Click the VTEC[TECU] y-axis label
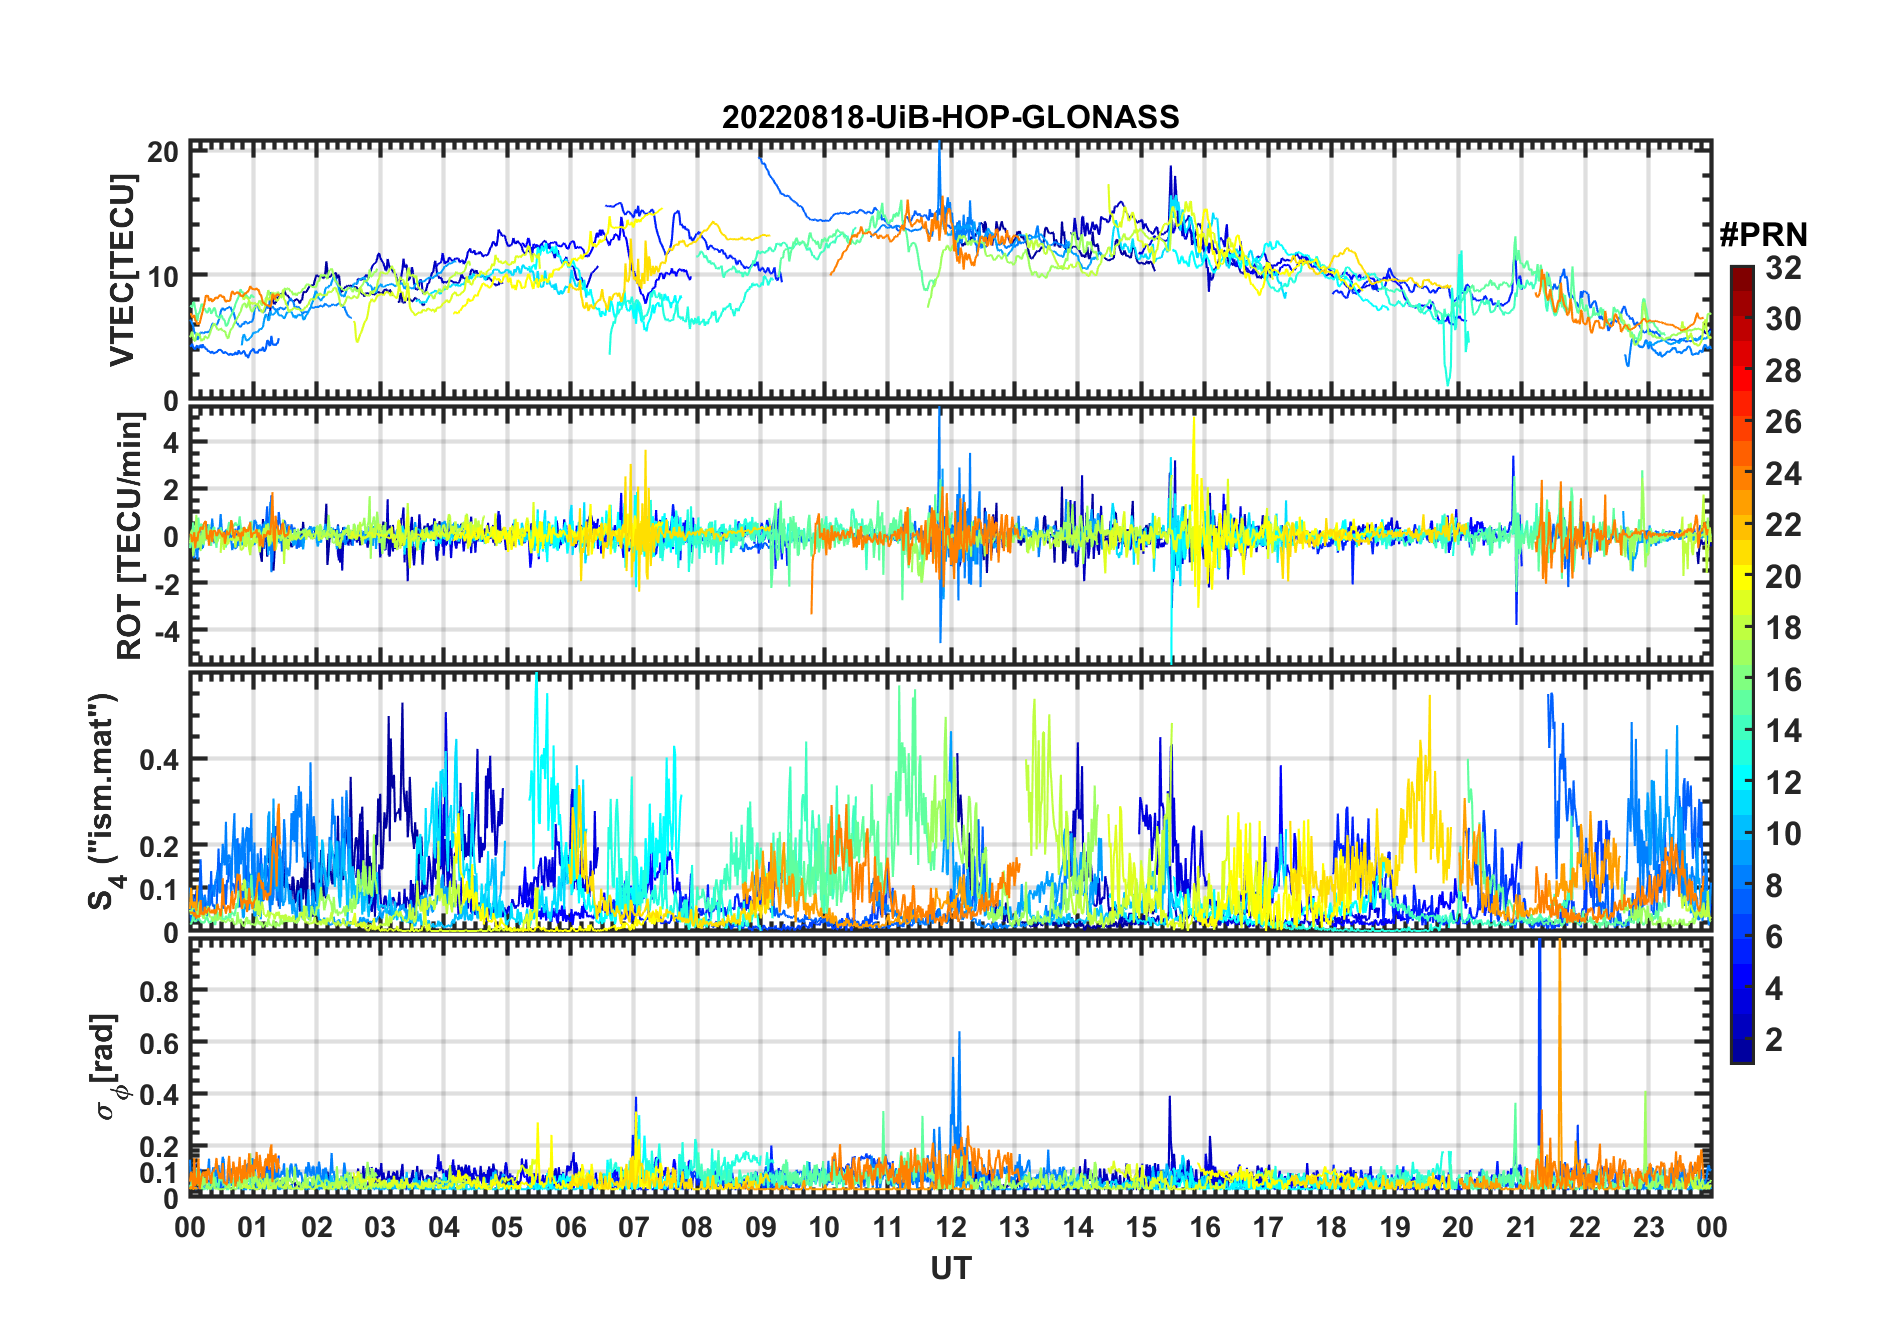Screen dimensions: 1902x1330 122,270
